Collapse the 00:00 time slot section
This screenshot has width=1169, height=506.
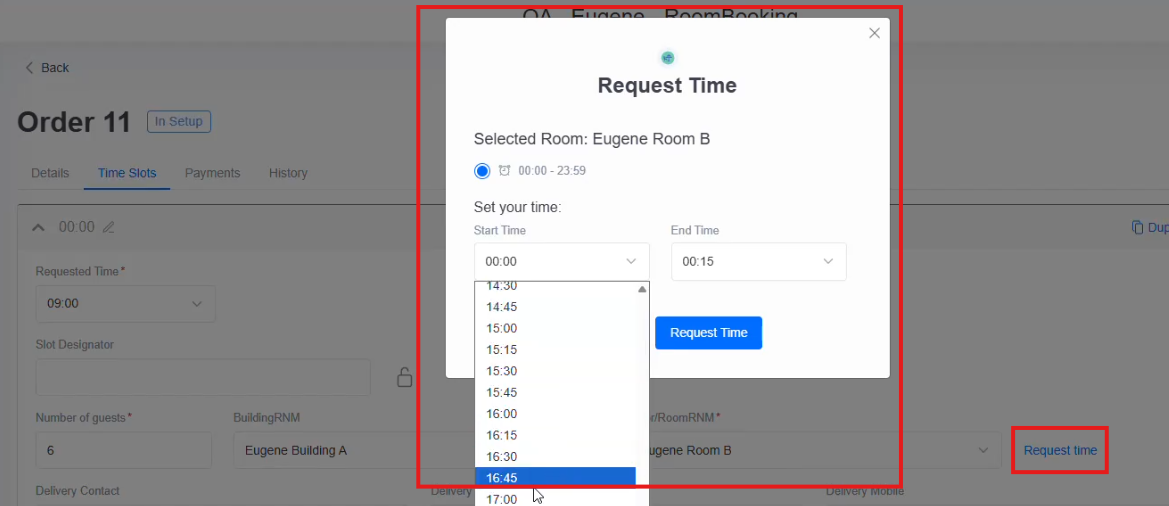[38, 227]
